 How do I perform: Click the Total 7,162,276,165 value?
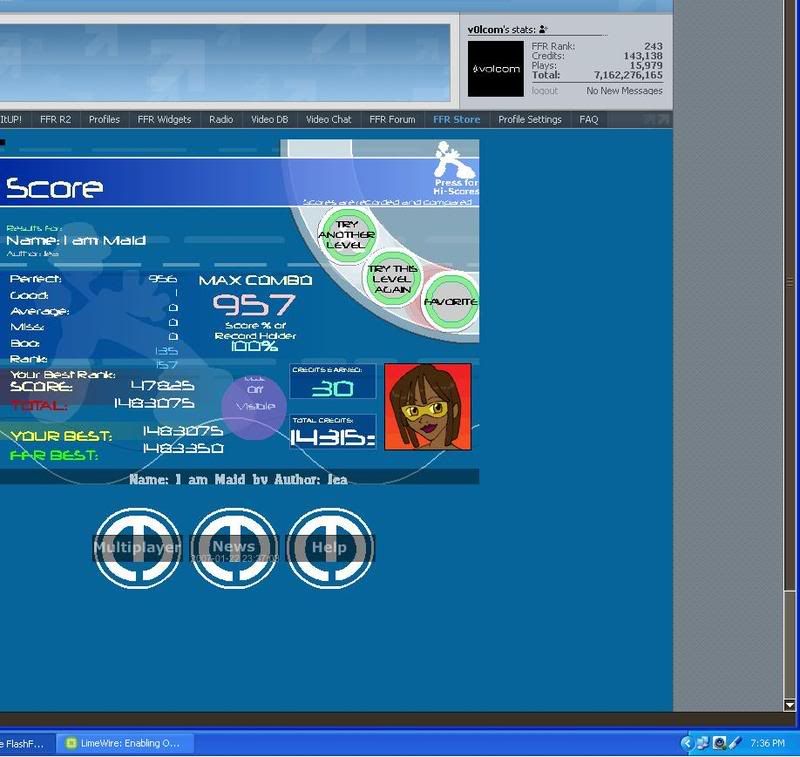coord(628,75)
